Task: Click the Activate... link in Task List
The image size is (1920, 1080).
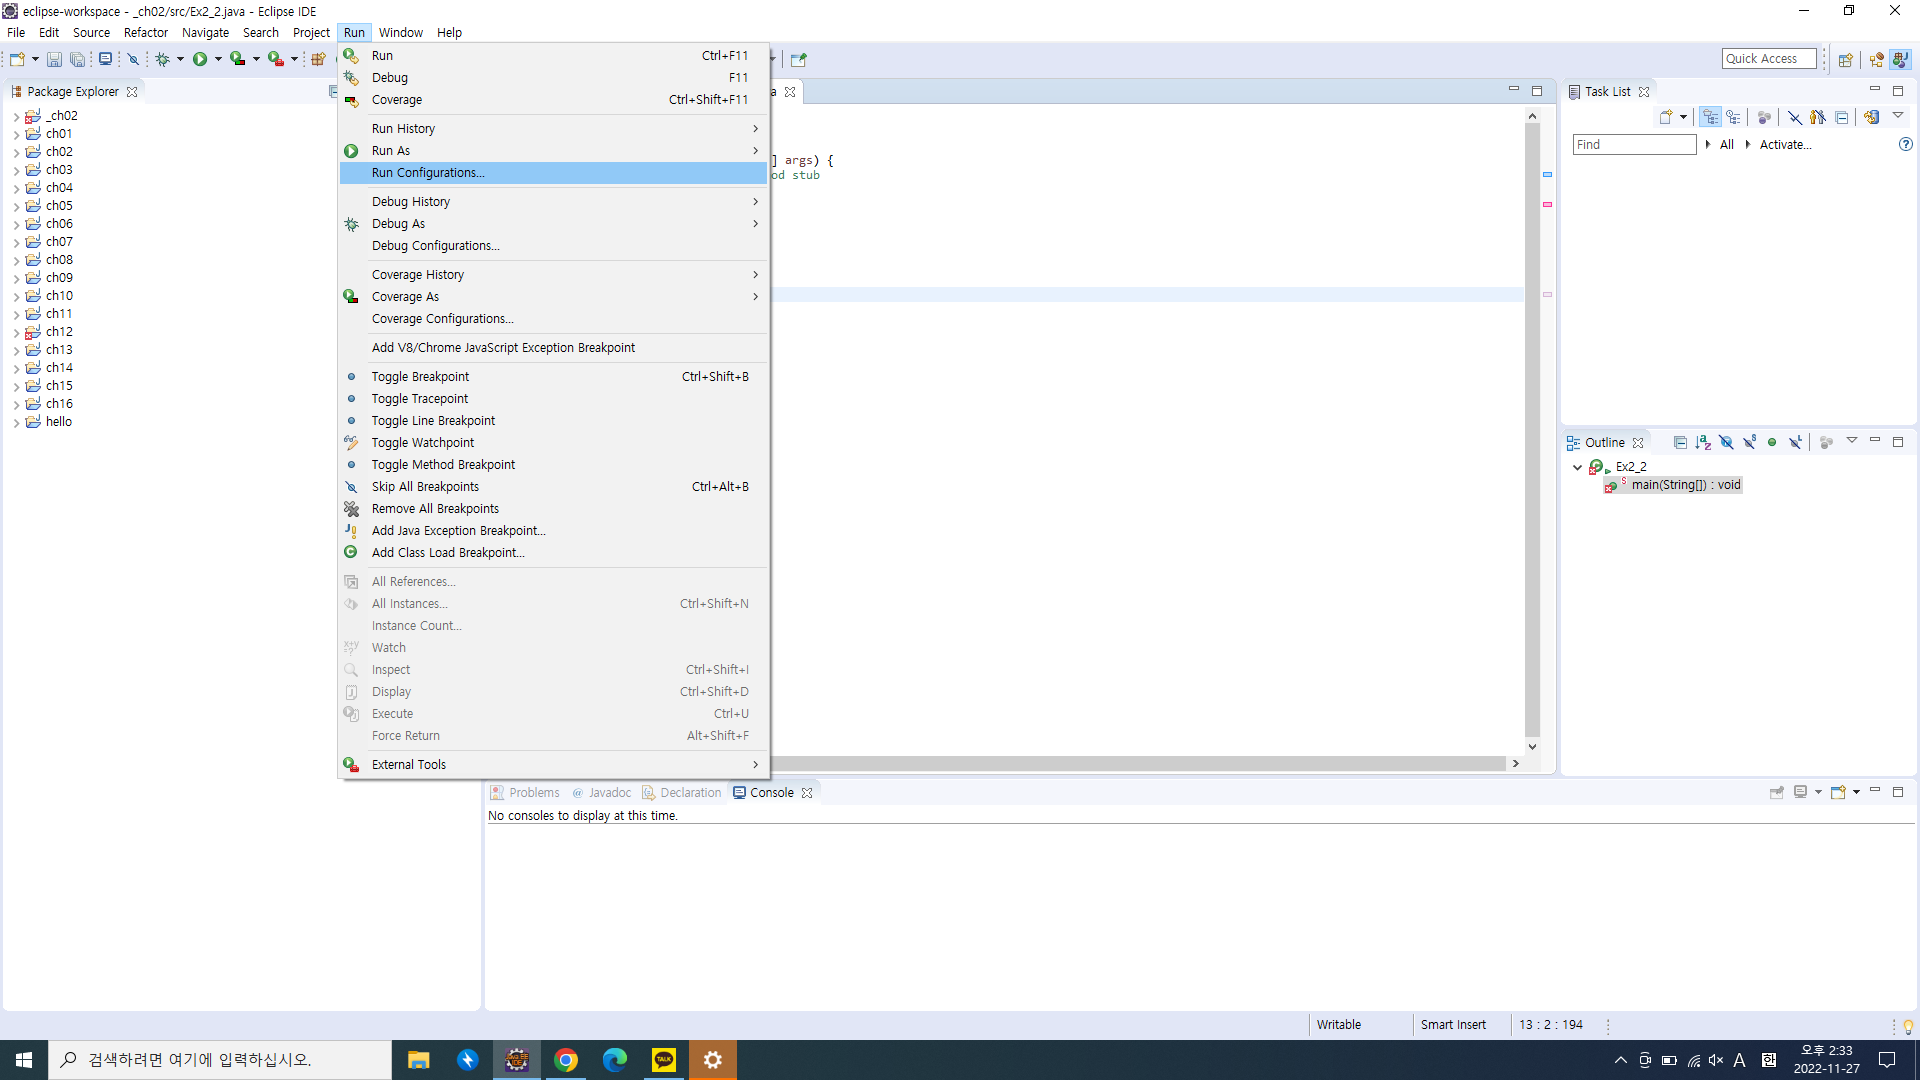Action: coord(1785,145)
